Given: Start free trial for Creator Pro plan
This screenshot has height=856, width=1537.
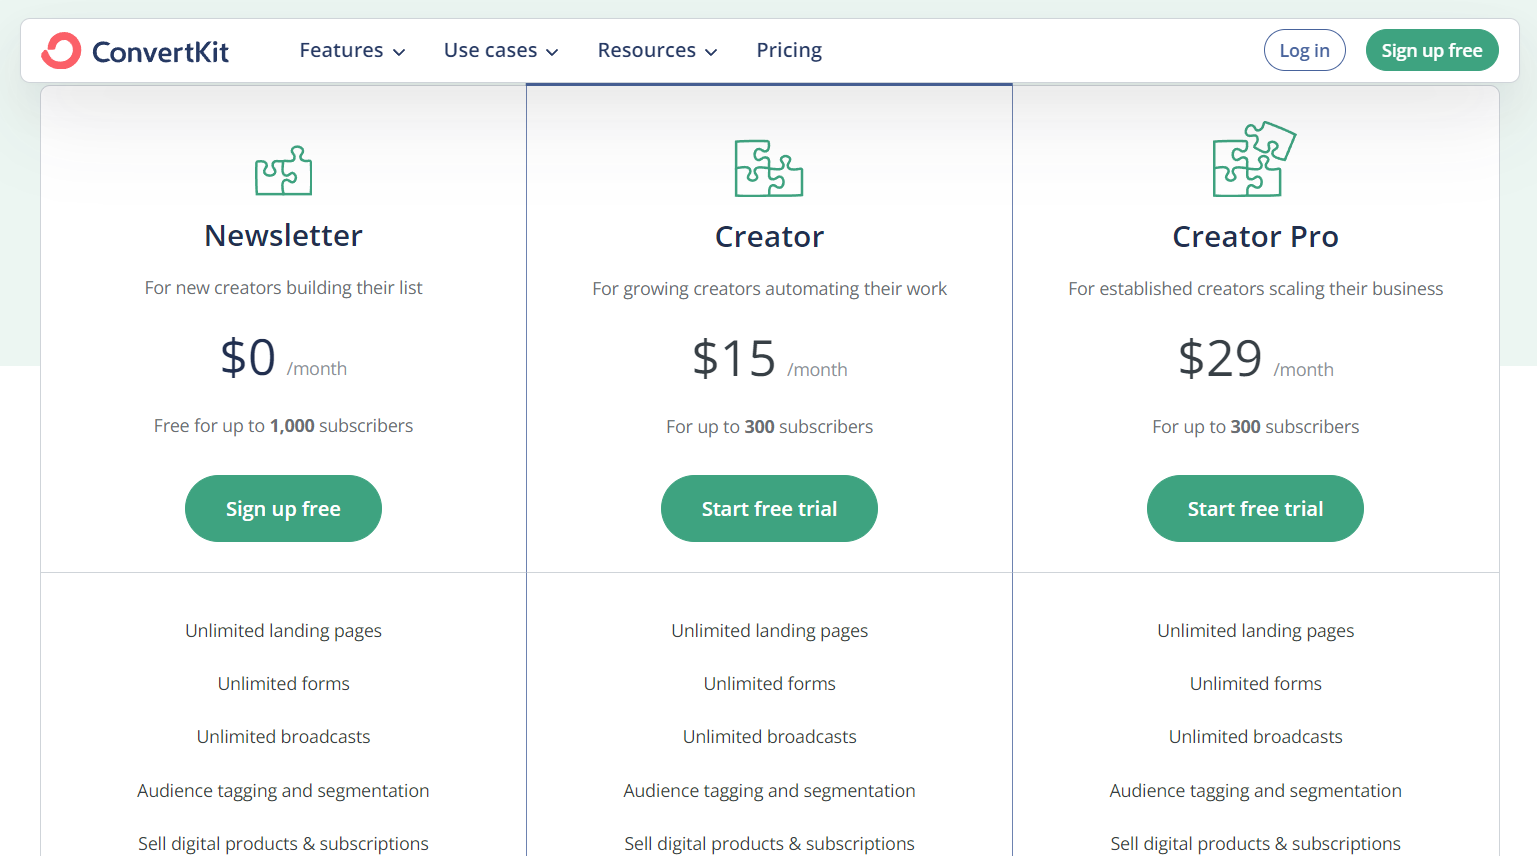Looking at the screenshot, I should [x=1255, y=508].
